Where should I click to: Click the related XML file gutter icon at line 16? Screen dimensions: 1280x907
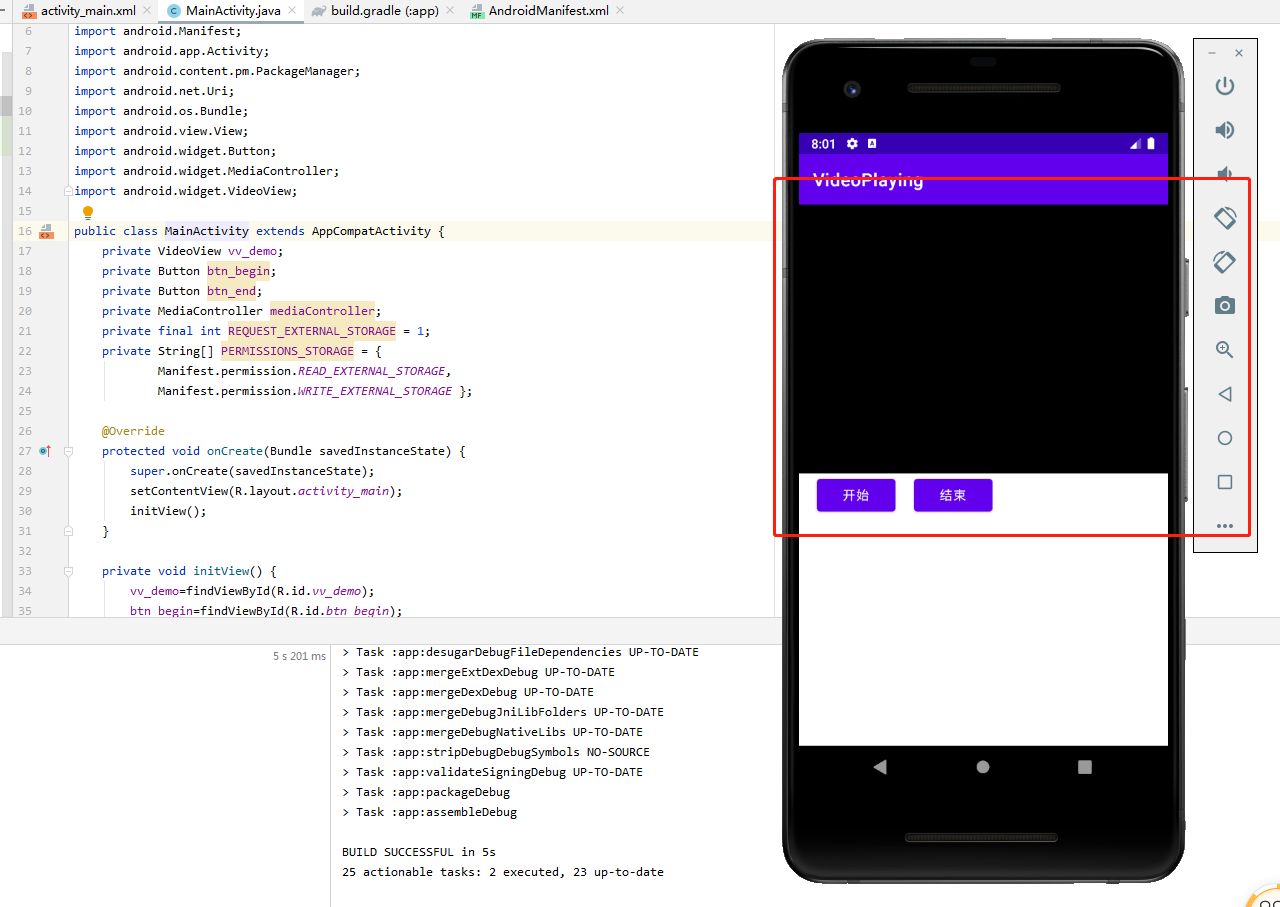[45, 231]
